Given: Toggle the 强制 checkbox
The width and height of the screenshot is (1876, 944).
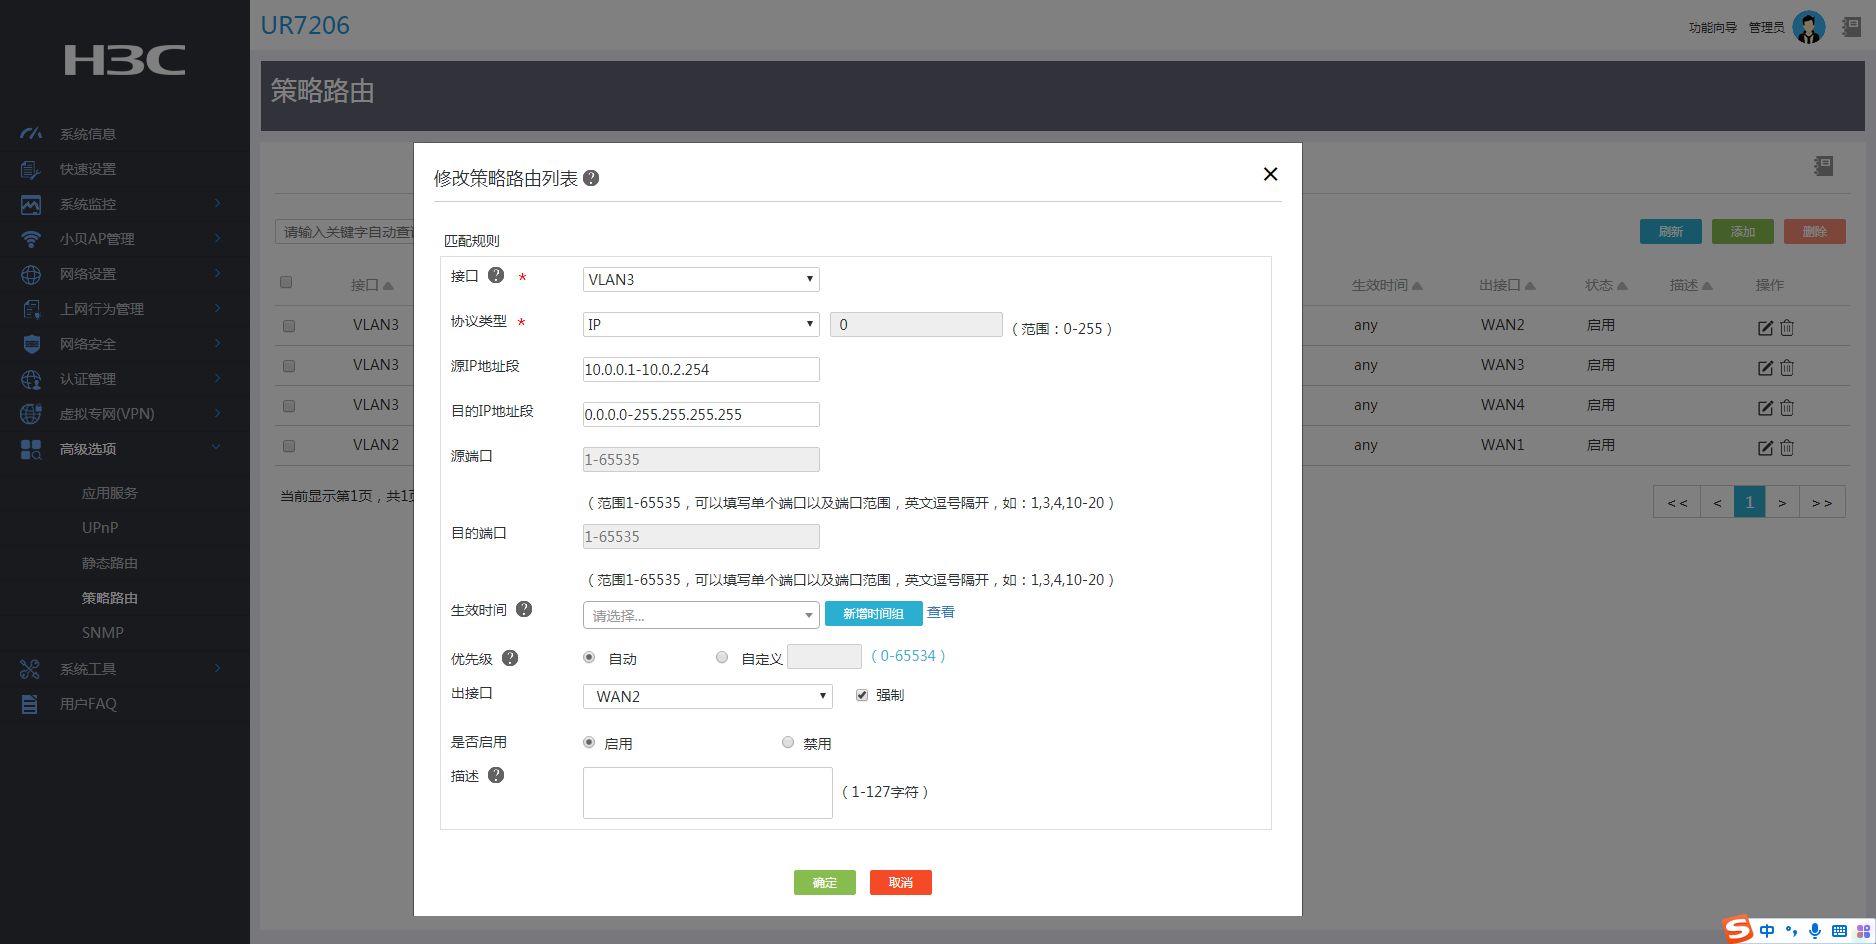Looking at the screenshot, I should click(862, 695).
